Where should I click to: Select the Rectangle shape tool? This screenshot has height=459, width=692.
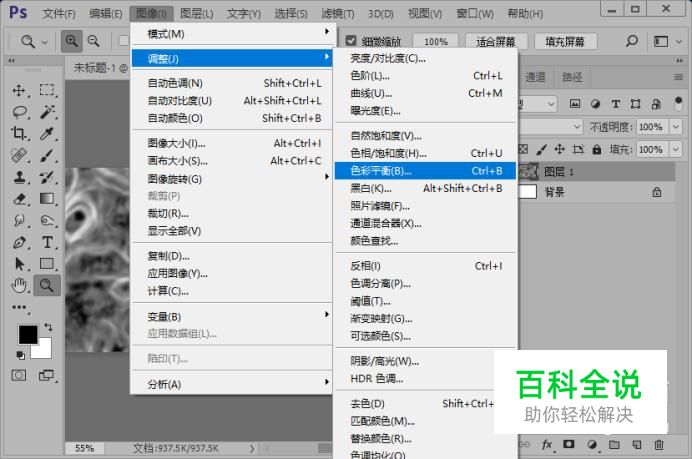47,264
